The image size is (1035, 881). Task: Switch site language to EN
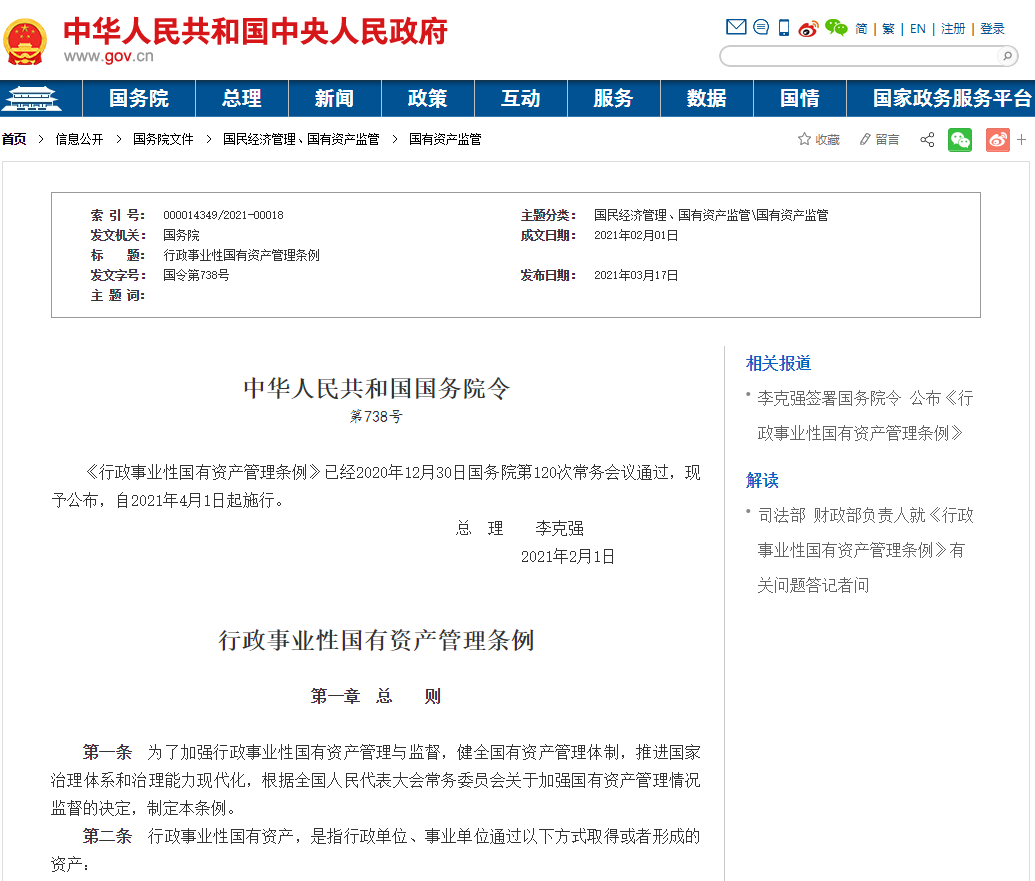pos(917,28)
